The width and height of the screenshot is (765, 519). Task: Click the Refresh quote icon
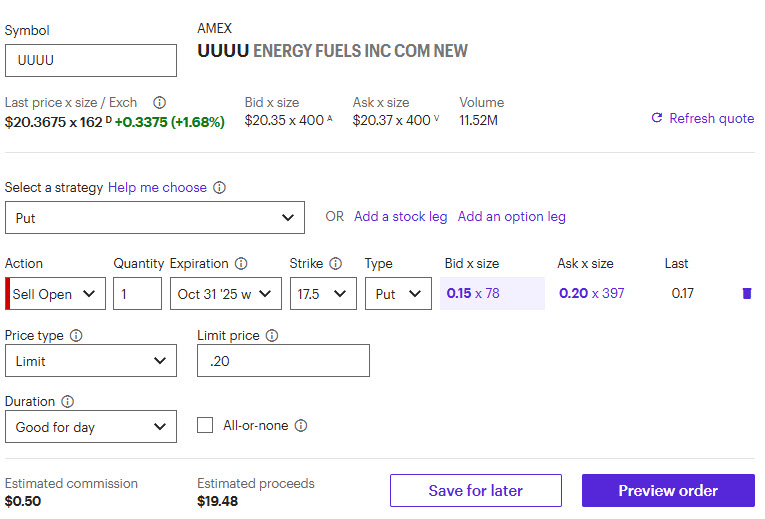click(x=657, y=118)
